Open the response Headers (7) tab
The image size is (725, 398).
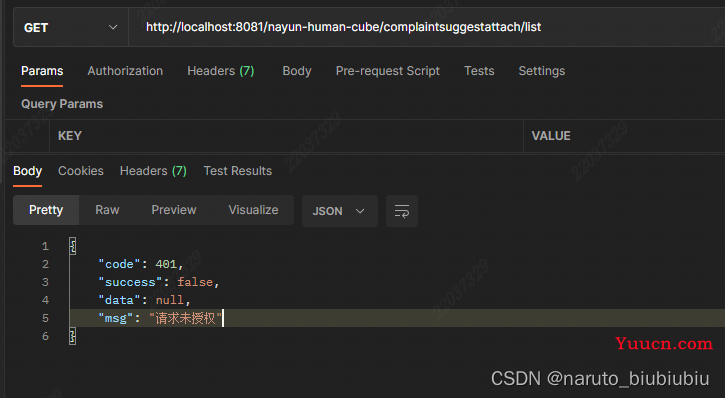pos(153,171)
